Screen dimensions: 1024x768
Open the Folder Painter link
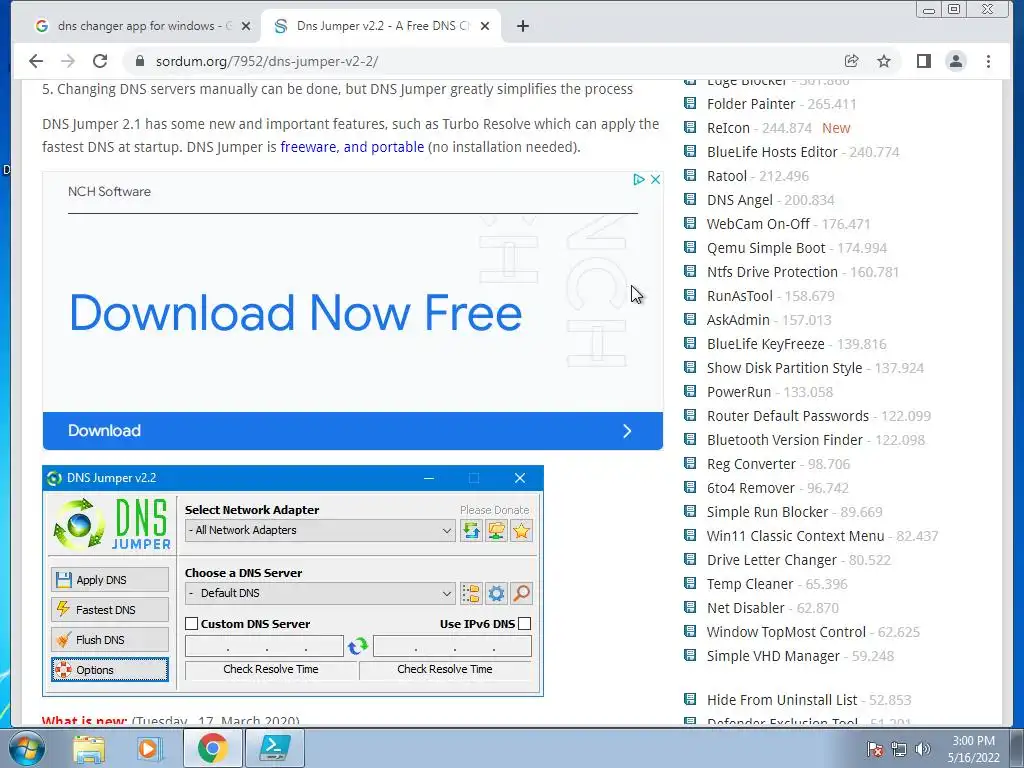tap(751, 104)
